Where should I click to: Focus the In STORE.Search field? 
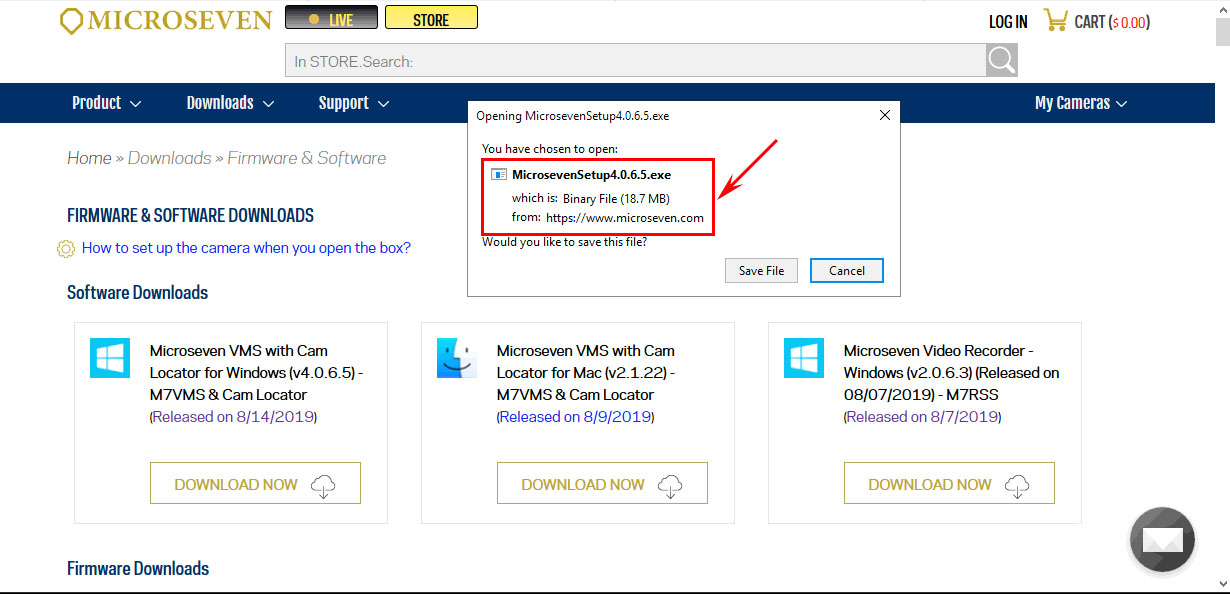(x=636, y=61)
